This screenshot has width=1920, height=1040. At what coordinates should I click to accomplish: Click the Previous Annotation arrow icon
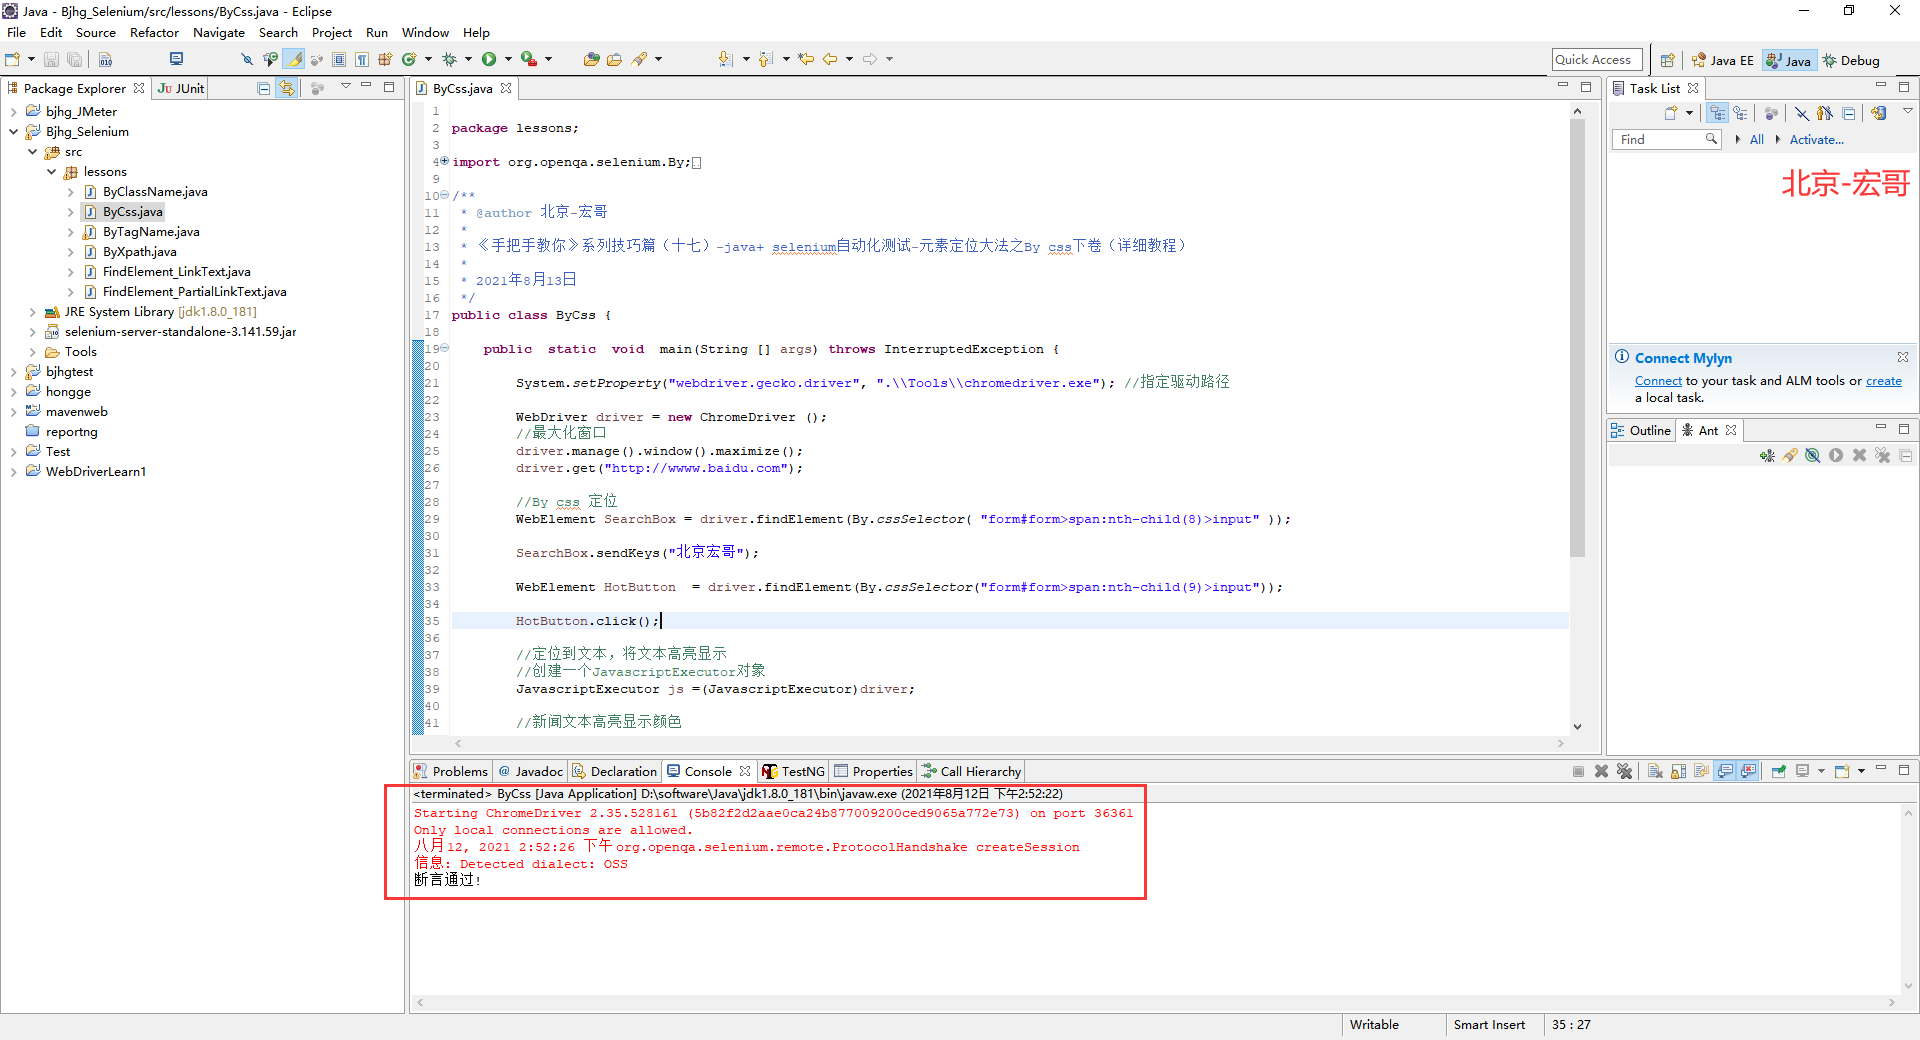pyautogui.click(x=765, y=59)
